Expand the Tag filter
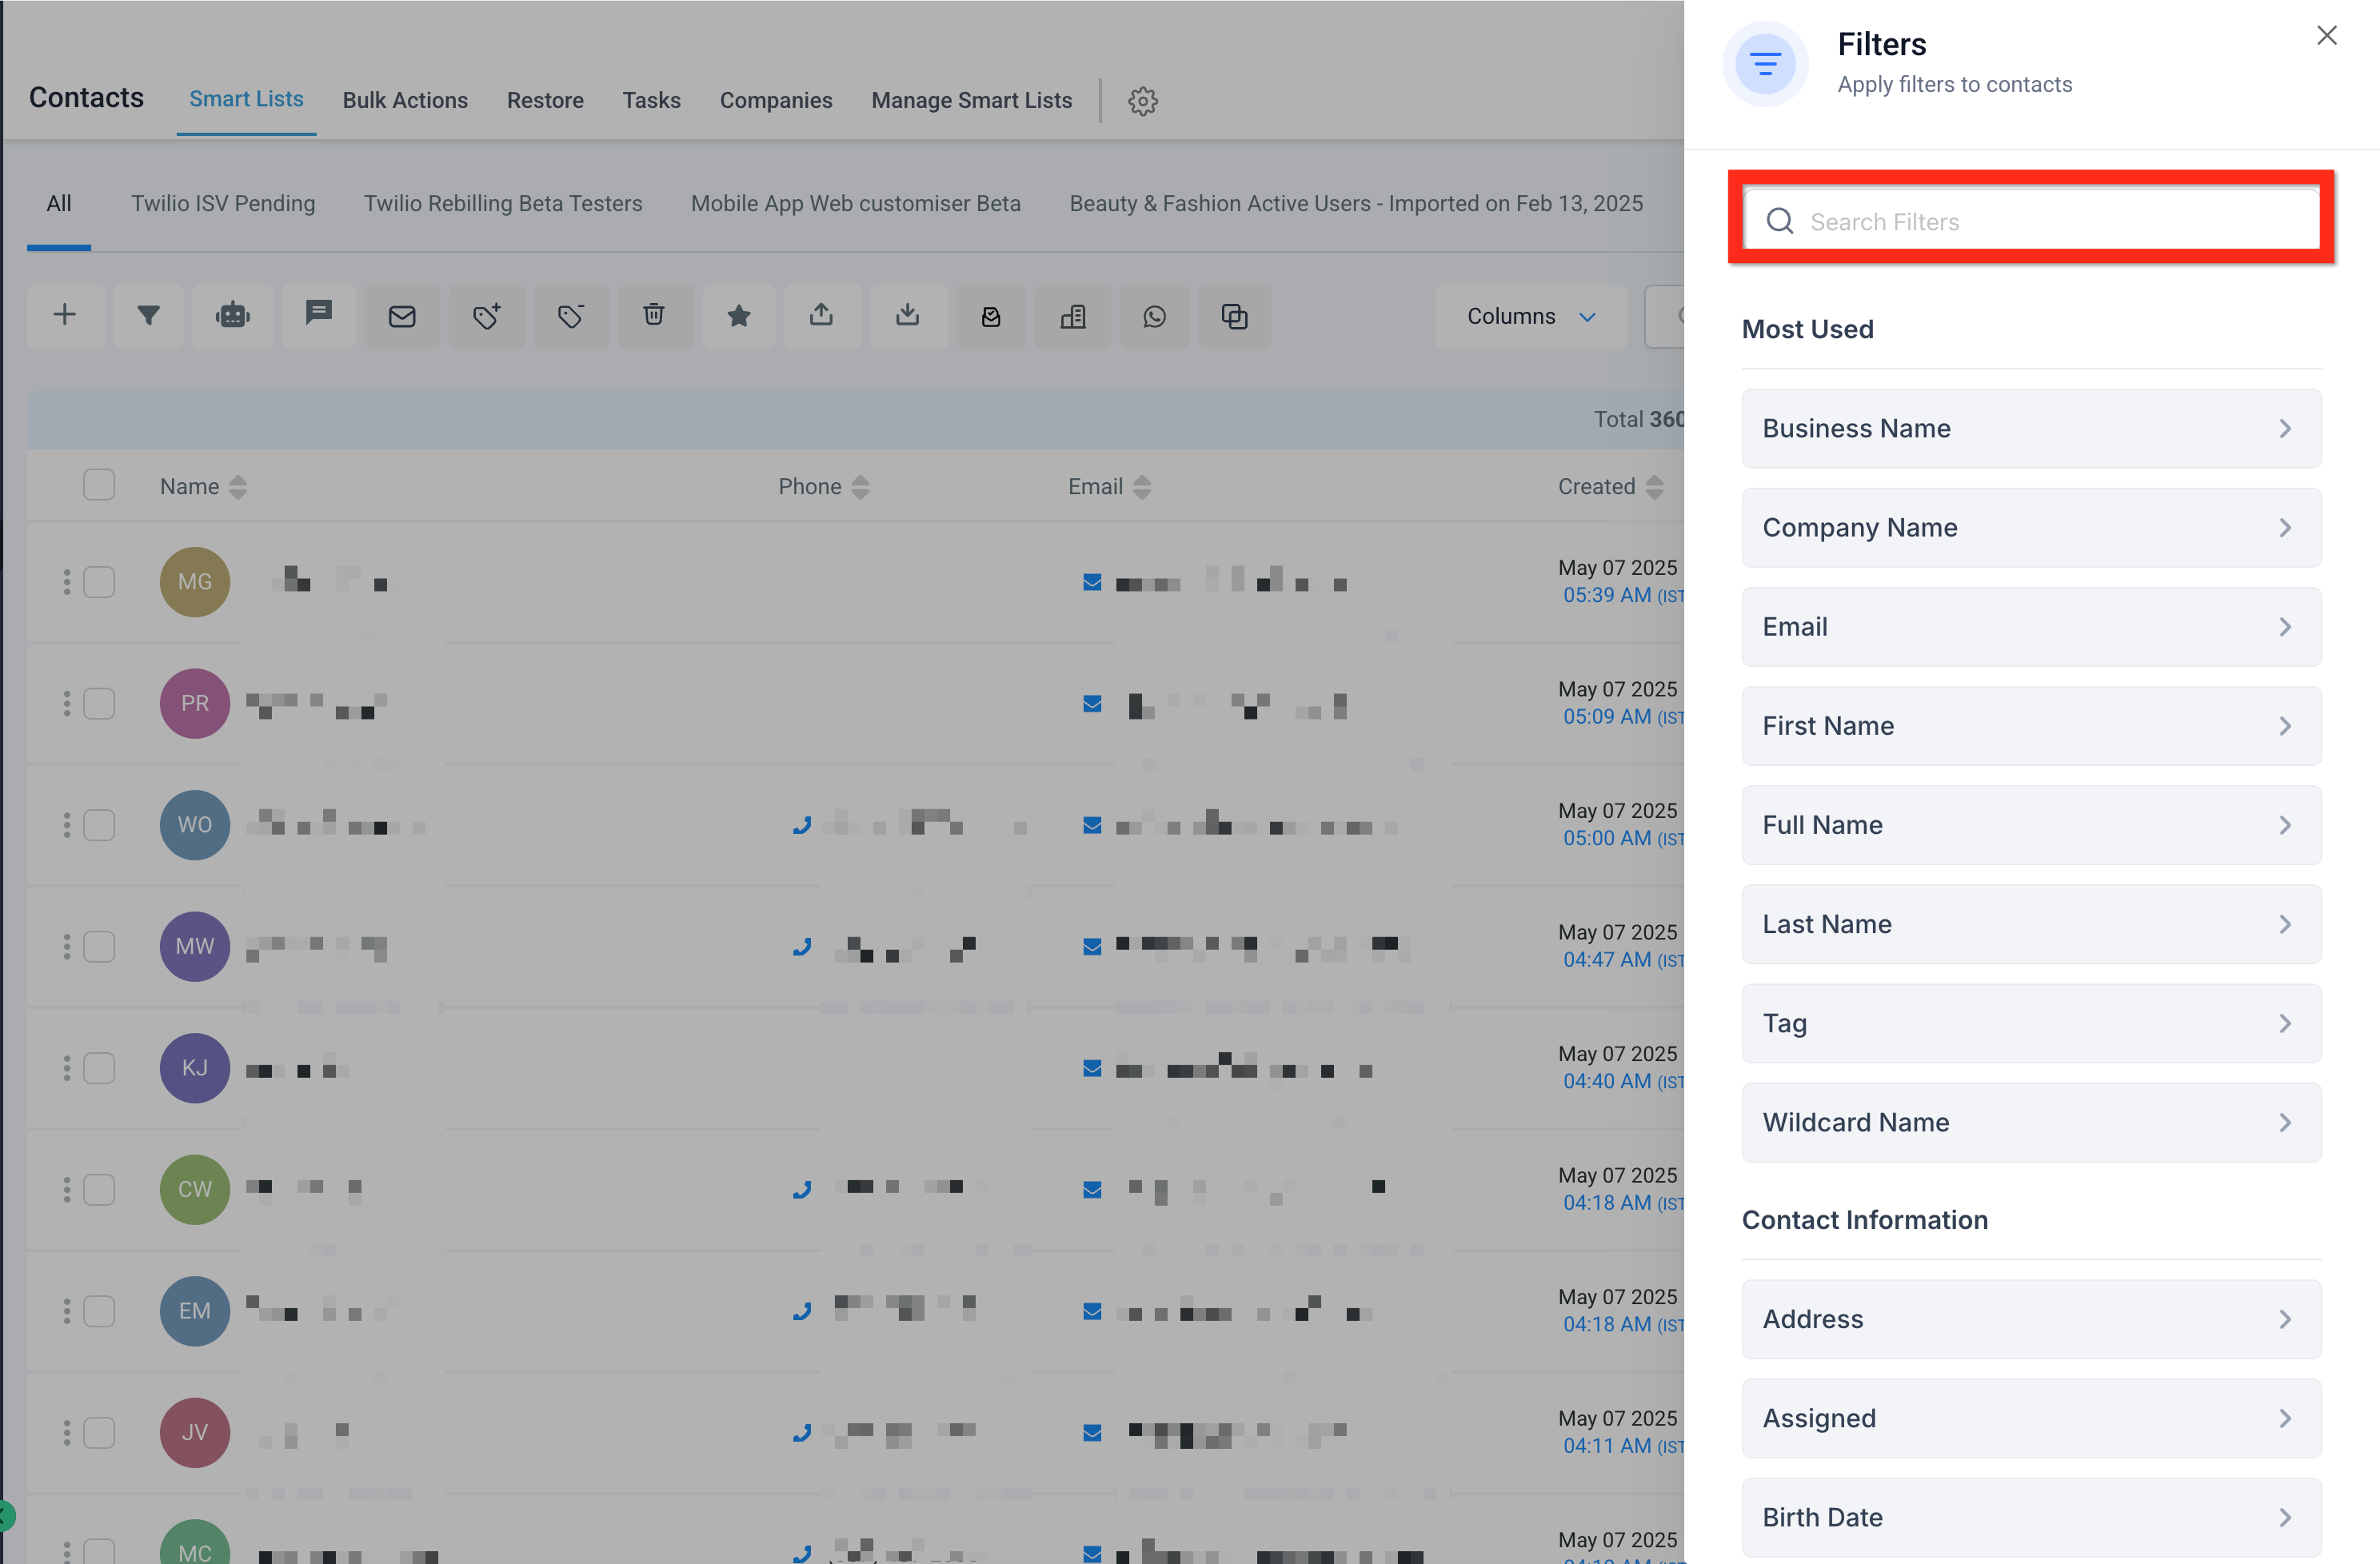The width and height of the screenshot is (2380, 1564). tap(2031, 1024)
